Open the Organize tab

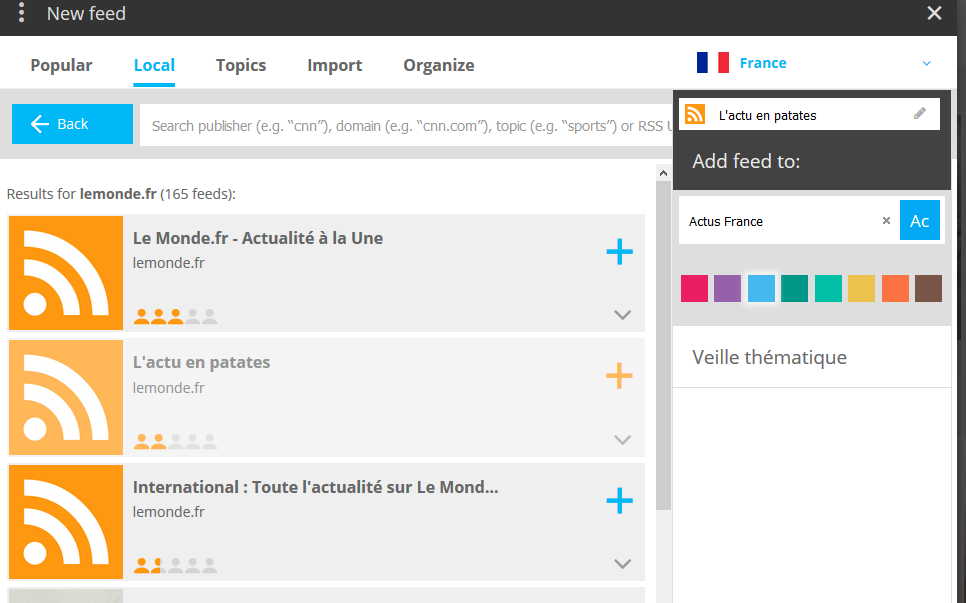439,65
